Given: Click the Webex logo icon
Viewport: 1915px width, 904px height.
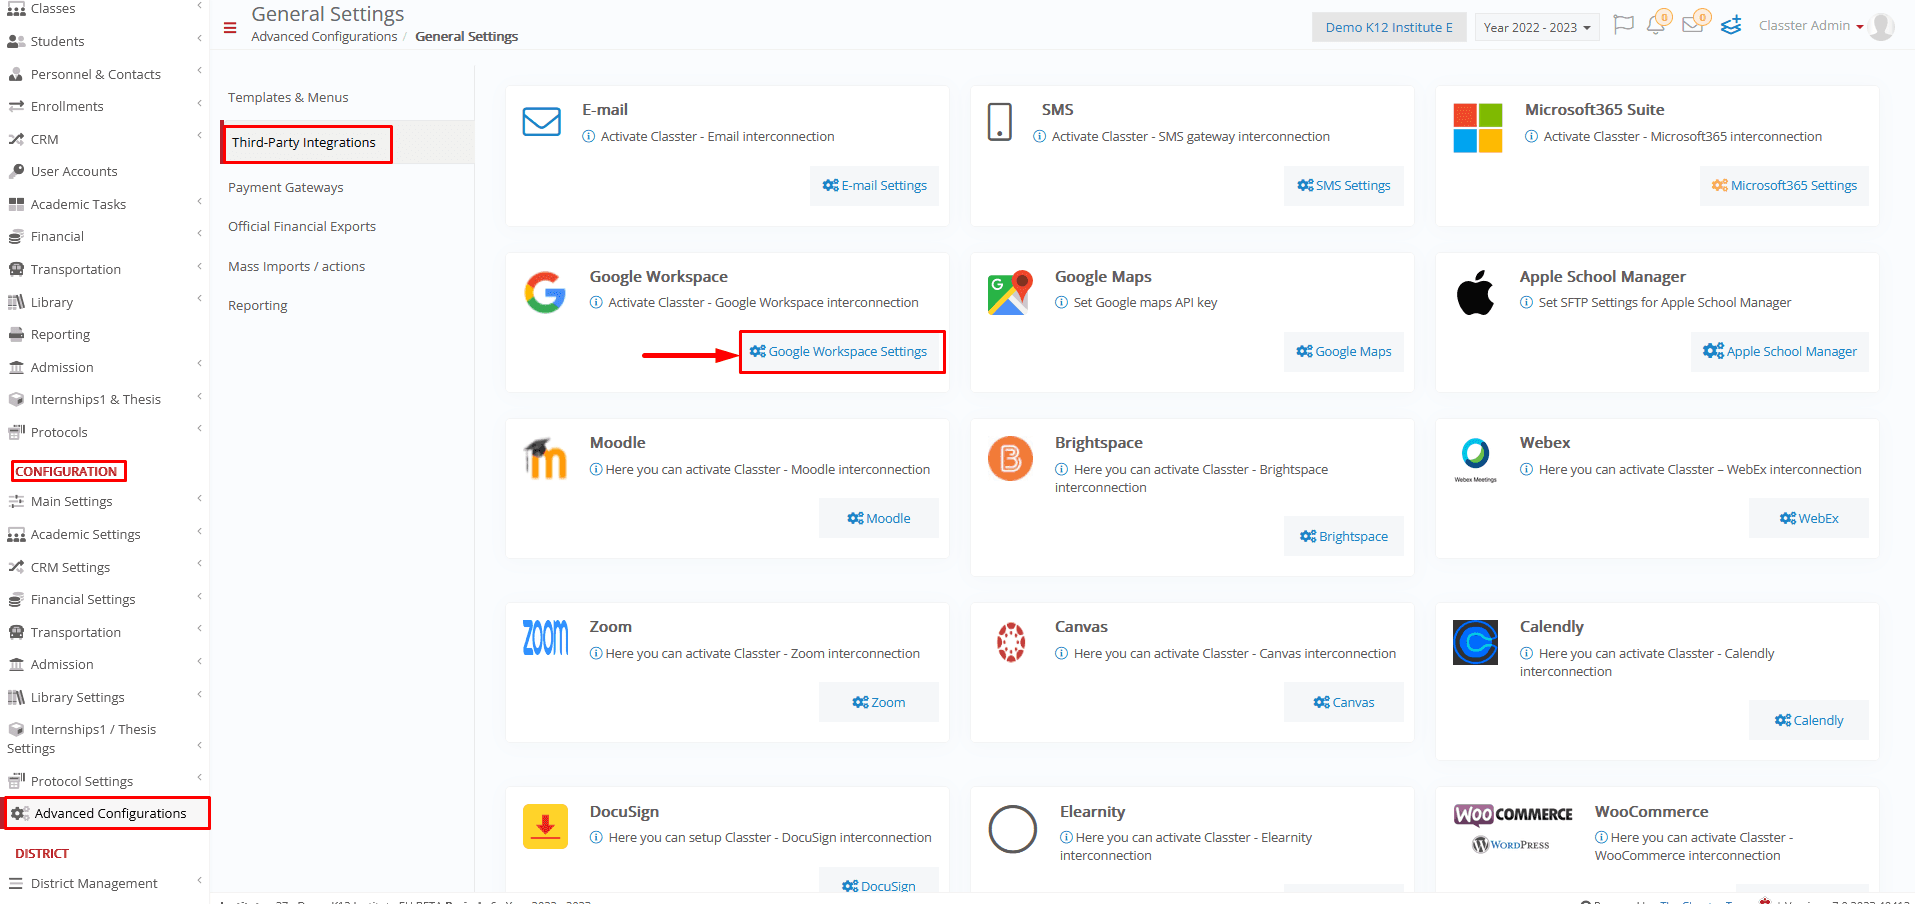Looking at the screenshot, I should [x=1475, y=460].
